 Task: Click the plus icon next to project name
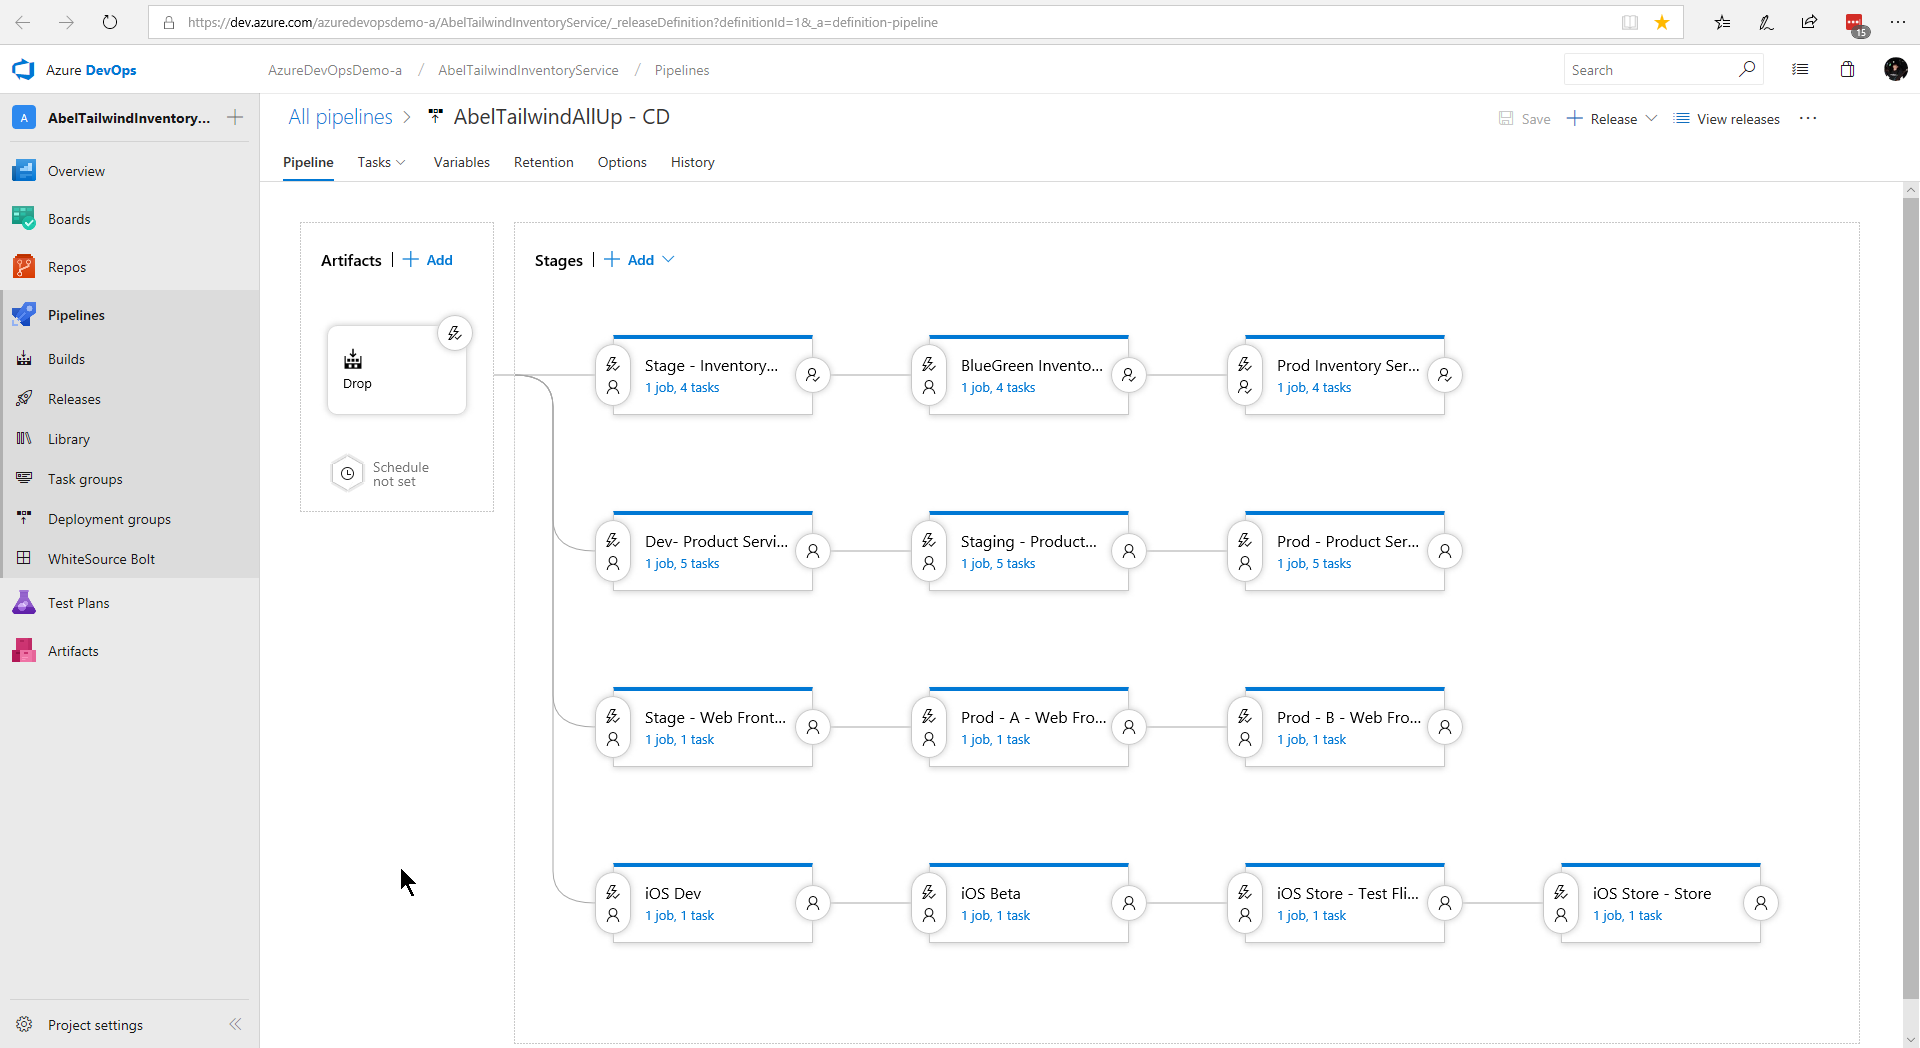[x=235, y=118]
